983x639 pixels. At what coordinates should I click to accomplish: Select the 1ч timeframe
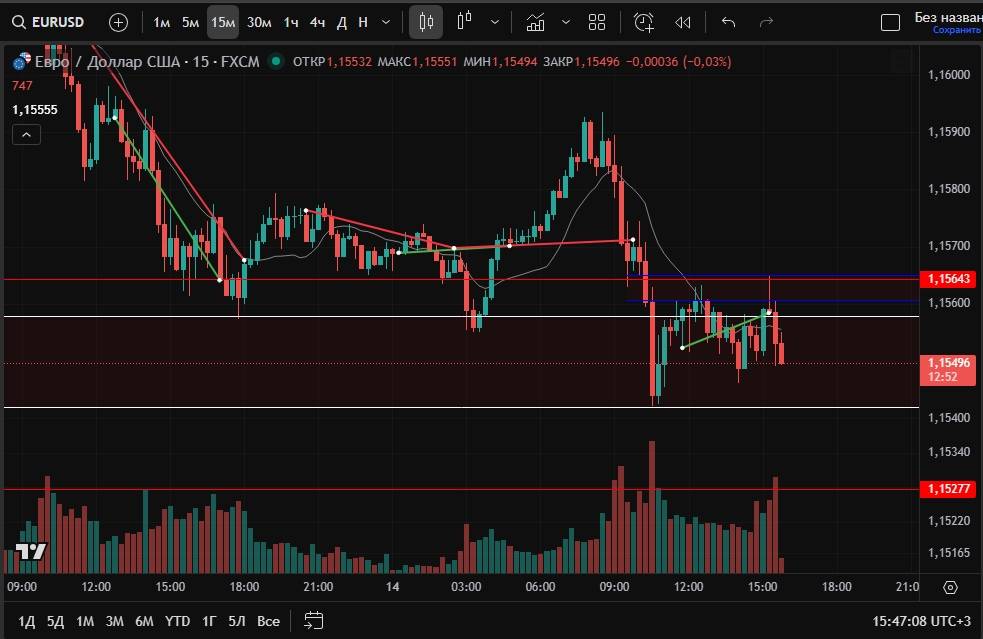pyautogui.click(x=290, y=22)
